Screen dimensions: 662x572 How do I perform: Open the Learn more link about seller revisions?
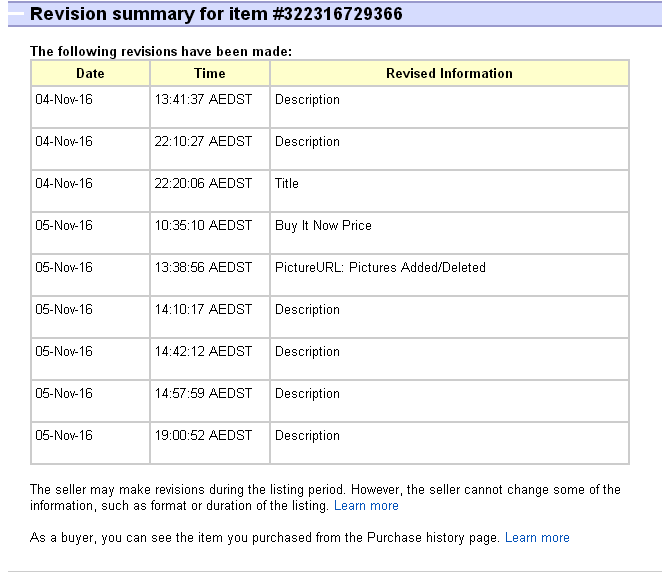pyautogui.click(x=366, y=506)
